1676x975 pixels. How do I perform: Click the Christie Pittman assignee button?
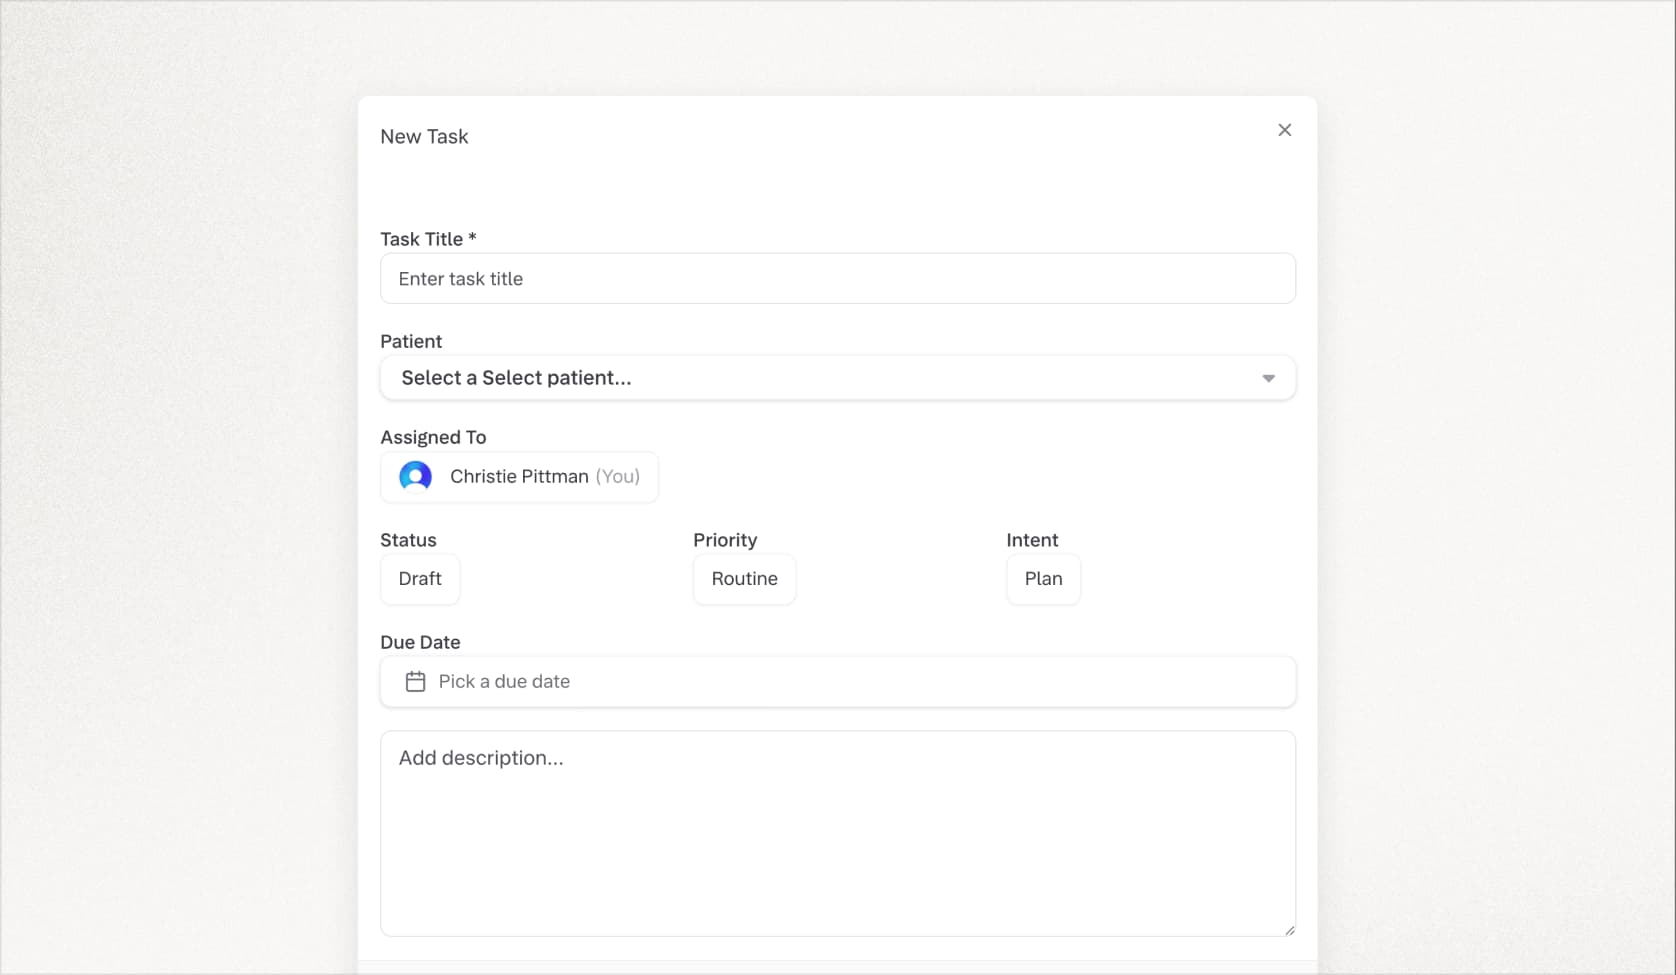coord(519,477)
